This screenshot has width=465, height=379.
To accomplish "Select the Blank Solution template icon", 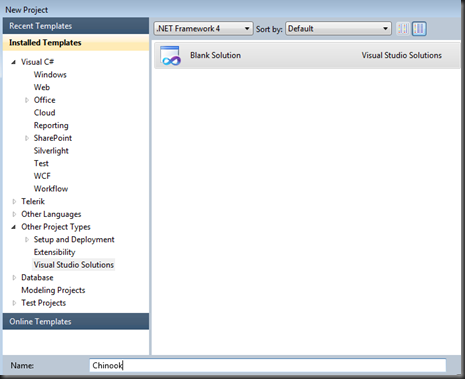I will pos(170,56).
